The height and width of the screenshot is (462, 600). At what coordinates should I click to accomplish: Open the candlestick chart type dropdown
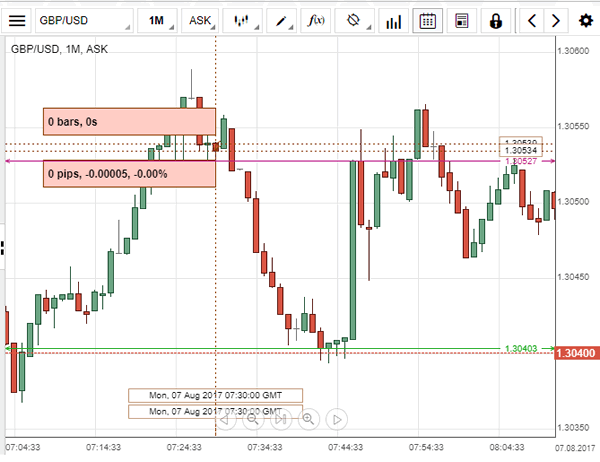tap(242, 21)
